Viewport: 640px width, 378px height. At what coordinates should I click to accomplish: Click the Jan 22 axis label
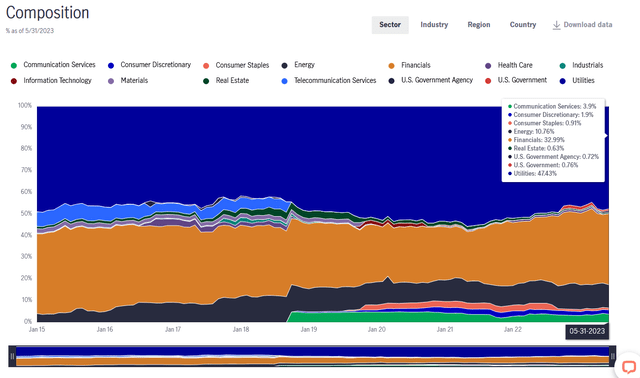[512, 329]
